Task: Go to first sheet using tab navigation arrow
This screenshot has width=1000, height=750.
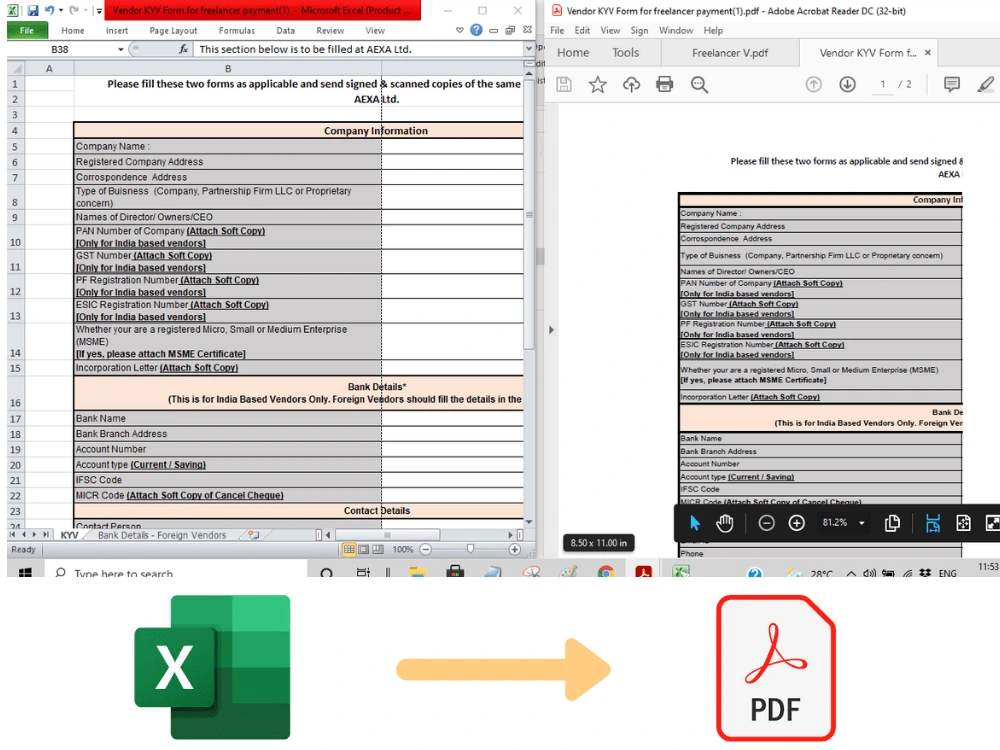Action: [12, 534]
